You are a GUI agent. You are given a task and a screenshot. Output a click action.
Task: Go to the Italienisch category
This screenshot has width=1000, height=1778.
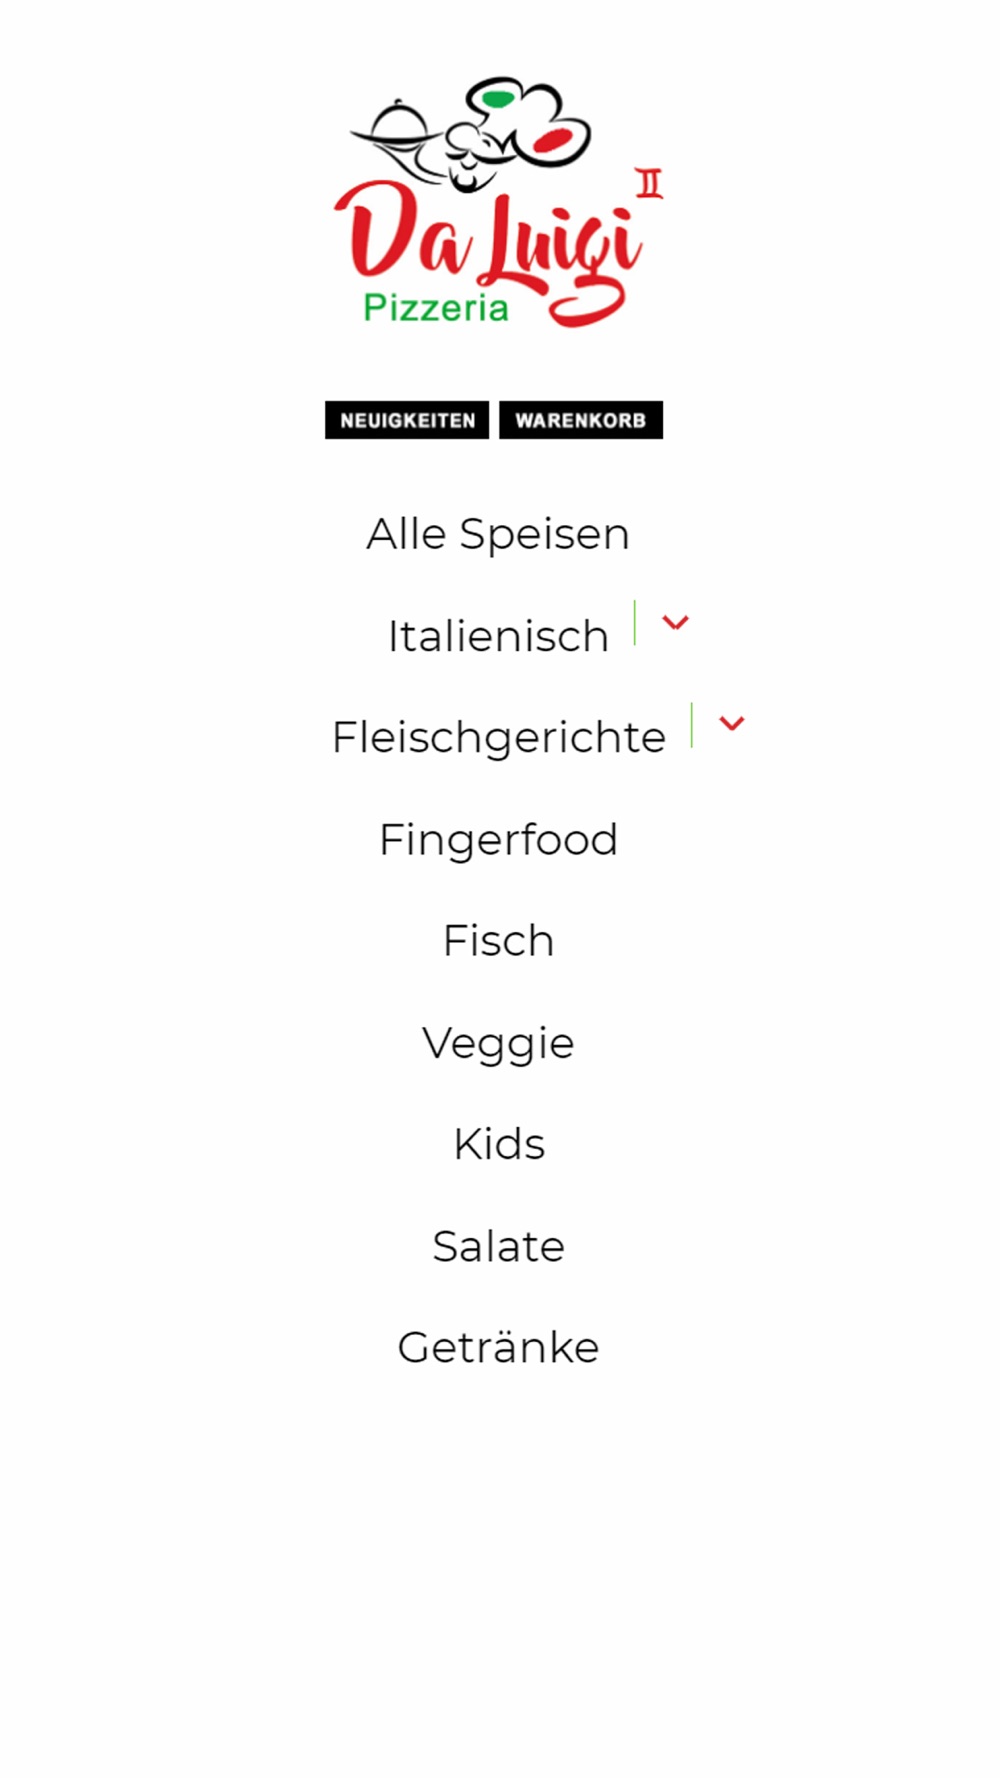(x=498, y=636)
